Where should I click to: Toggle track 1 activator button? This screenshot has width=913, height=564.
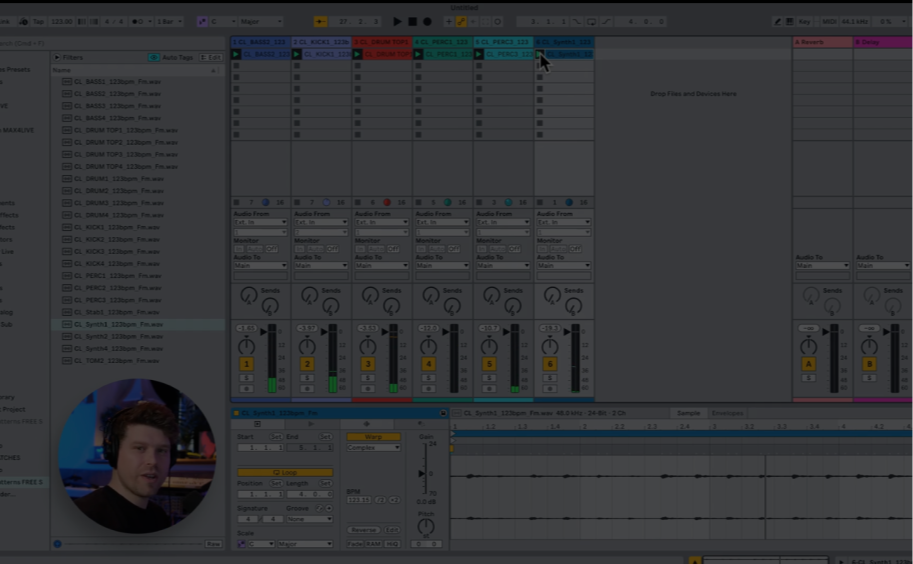pos(246,364)
